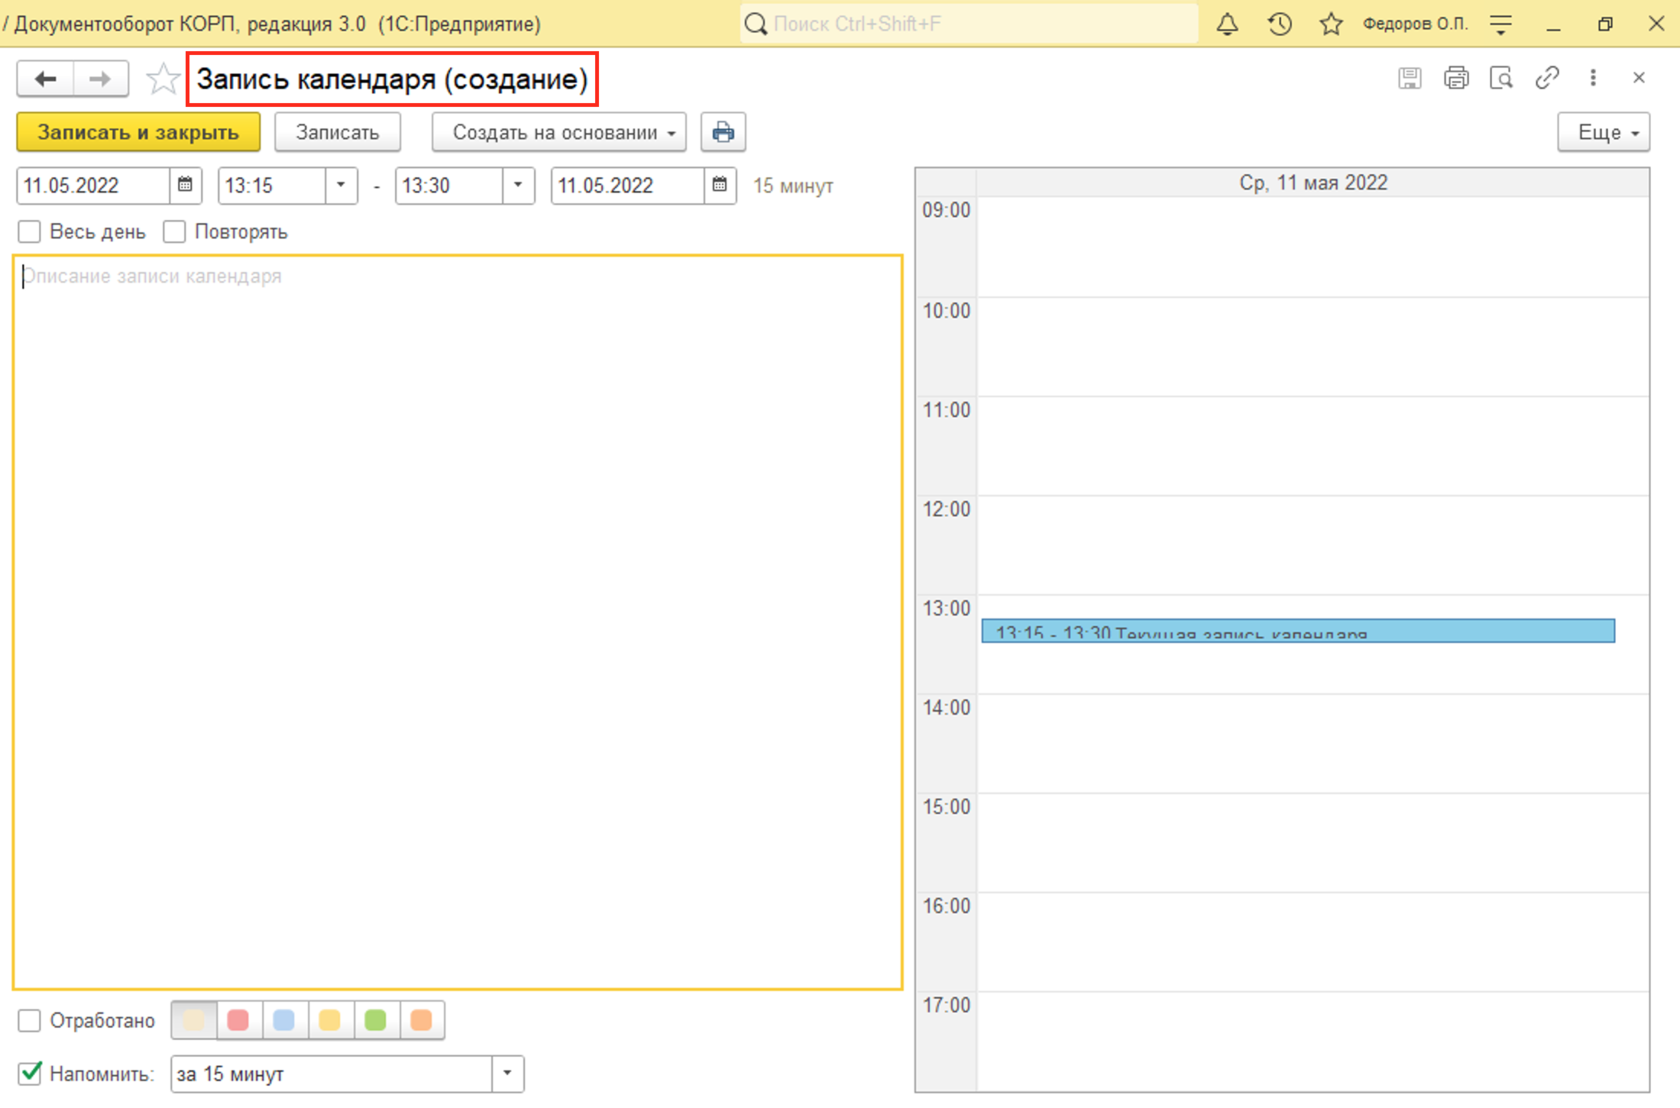Go back with the left arrow button
The image size is (1680, 1108).
[45, 79]
